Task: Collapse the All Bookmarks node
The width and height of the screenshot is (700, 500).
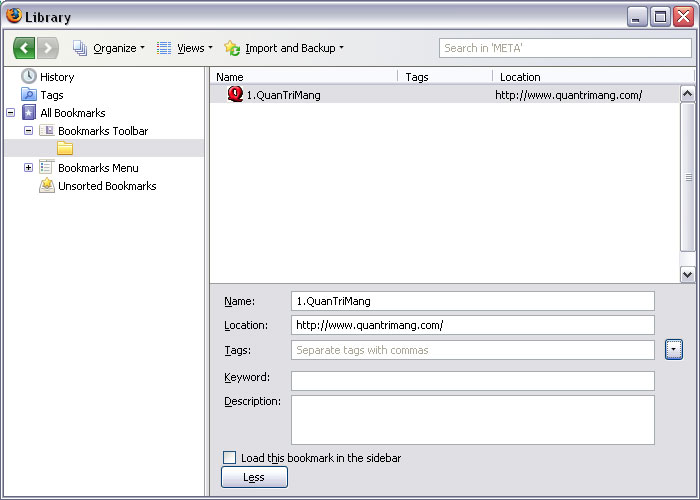Action: (x=11, y=112)
